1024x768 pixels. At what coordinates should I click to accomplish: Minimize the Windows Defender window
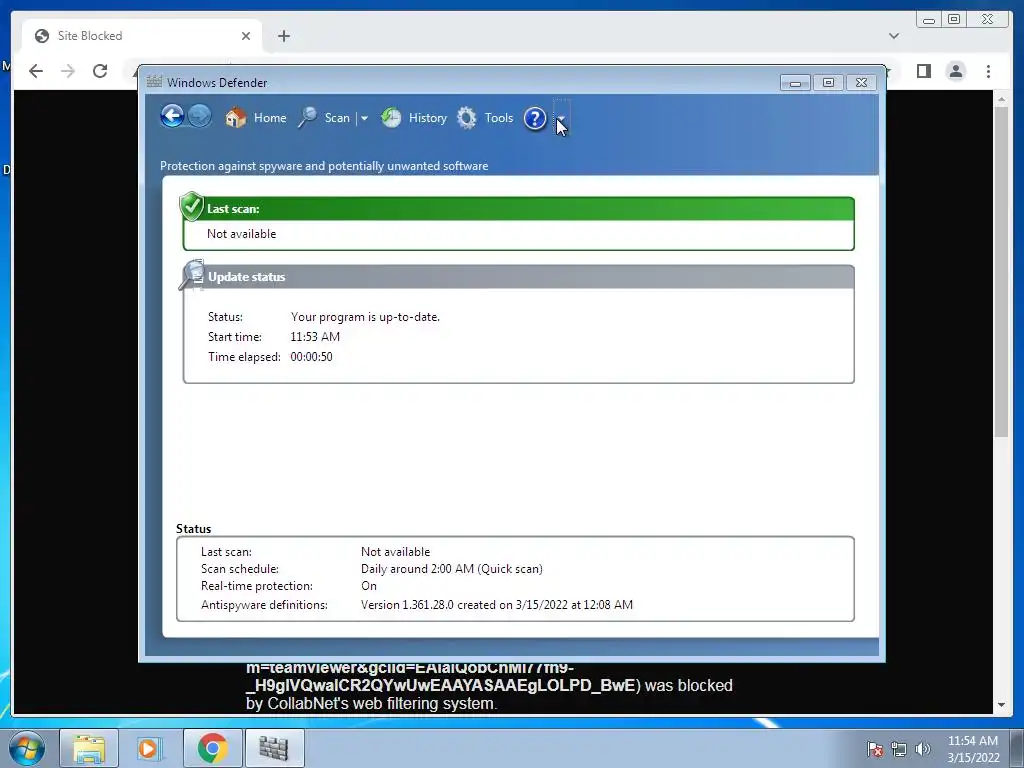coord(795,83)
